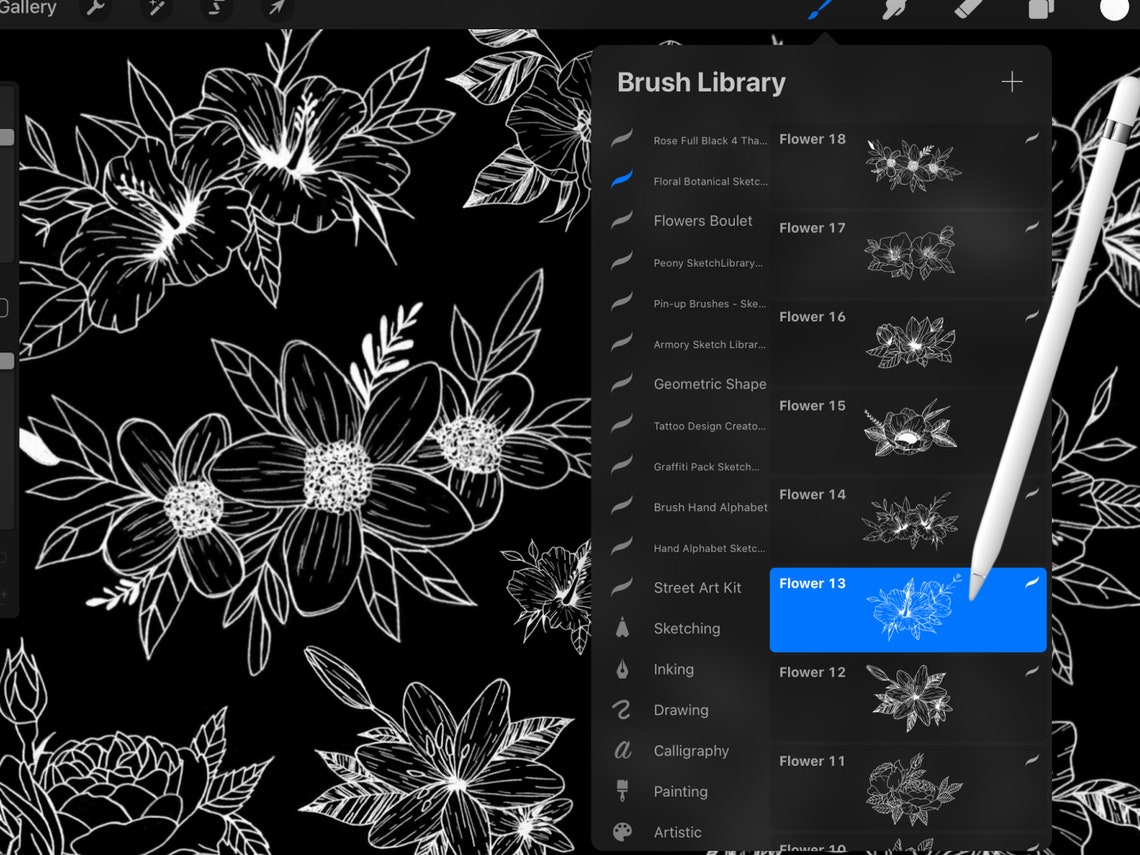Select Rose Full Black 4 brush set

tap(689, 140)
